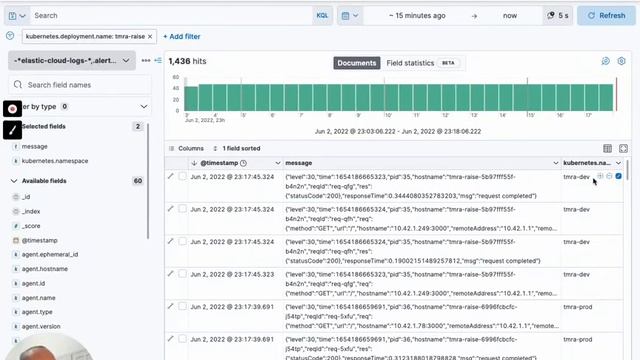Open chart options gear icon

[621, 61]
